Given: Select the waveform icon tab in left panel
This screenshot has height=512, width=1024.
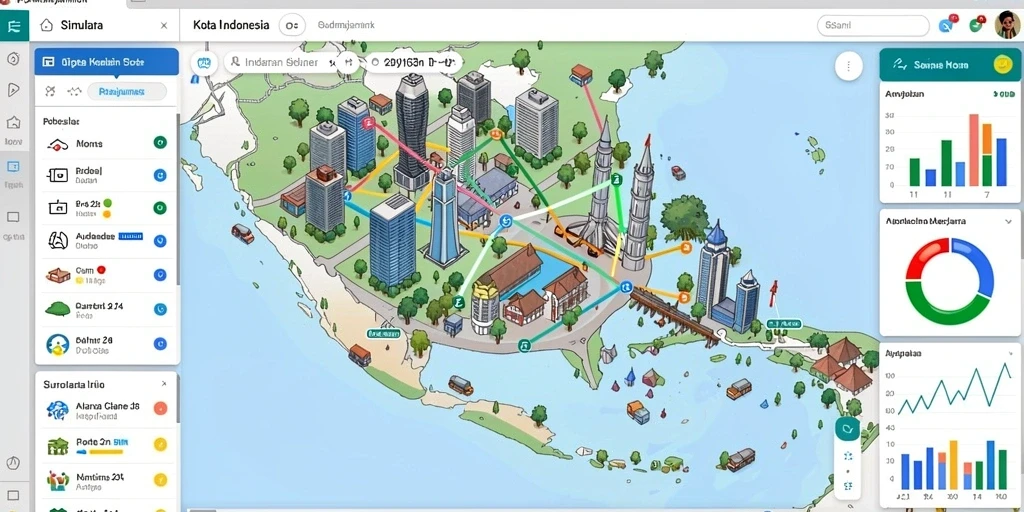Looking at the screenshot, I should click(74, 92).
